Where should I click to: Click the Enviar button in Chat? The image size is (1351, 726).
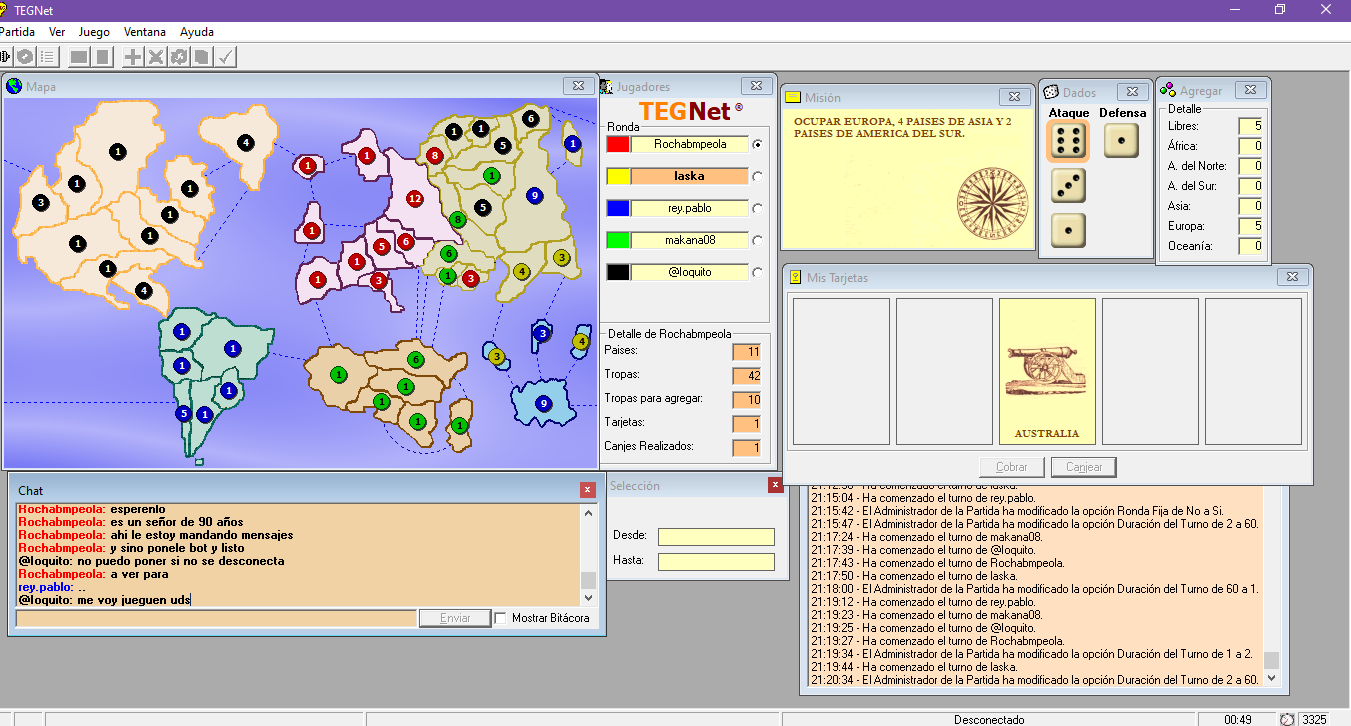click(x=455, y=618)
